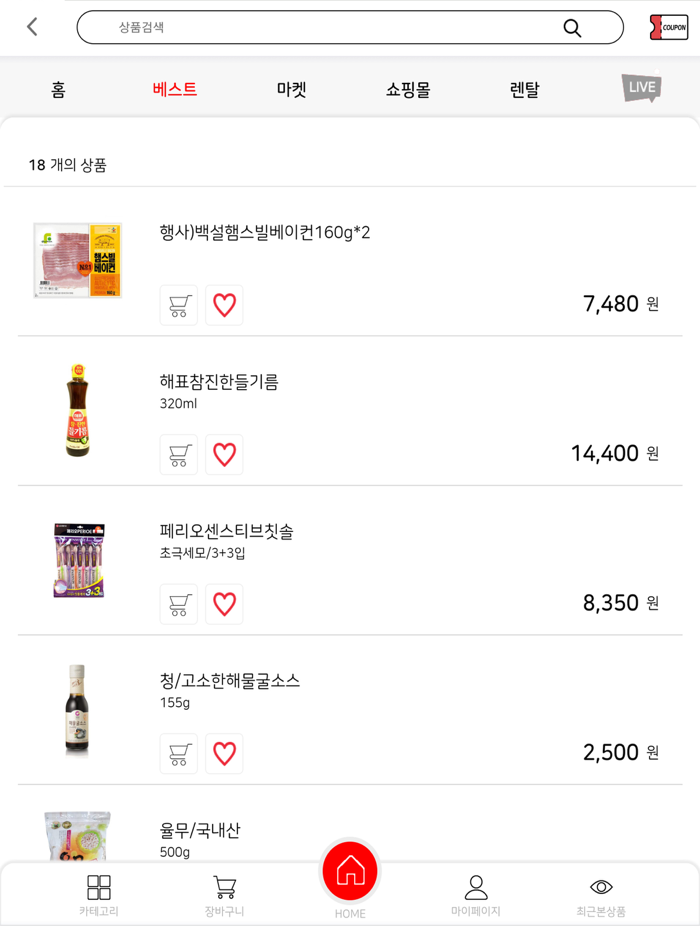Open 카테고리 from the bottom navigation
Viewport: 700px width, 934px height.
[x=99, y=893]
